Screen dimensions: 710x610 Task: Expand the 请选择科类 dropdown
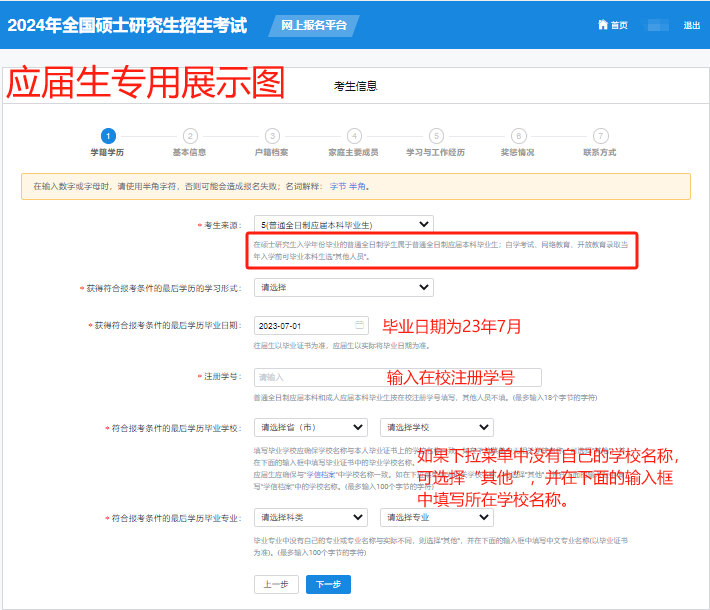pyautogui.click(x=311, y=518)
